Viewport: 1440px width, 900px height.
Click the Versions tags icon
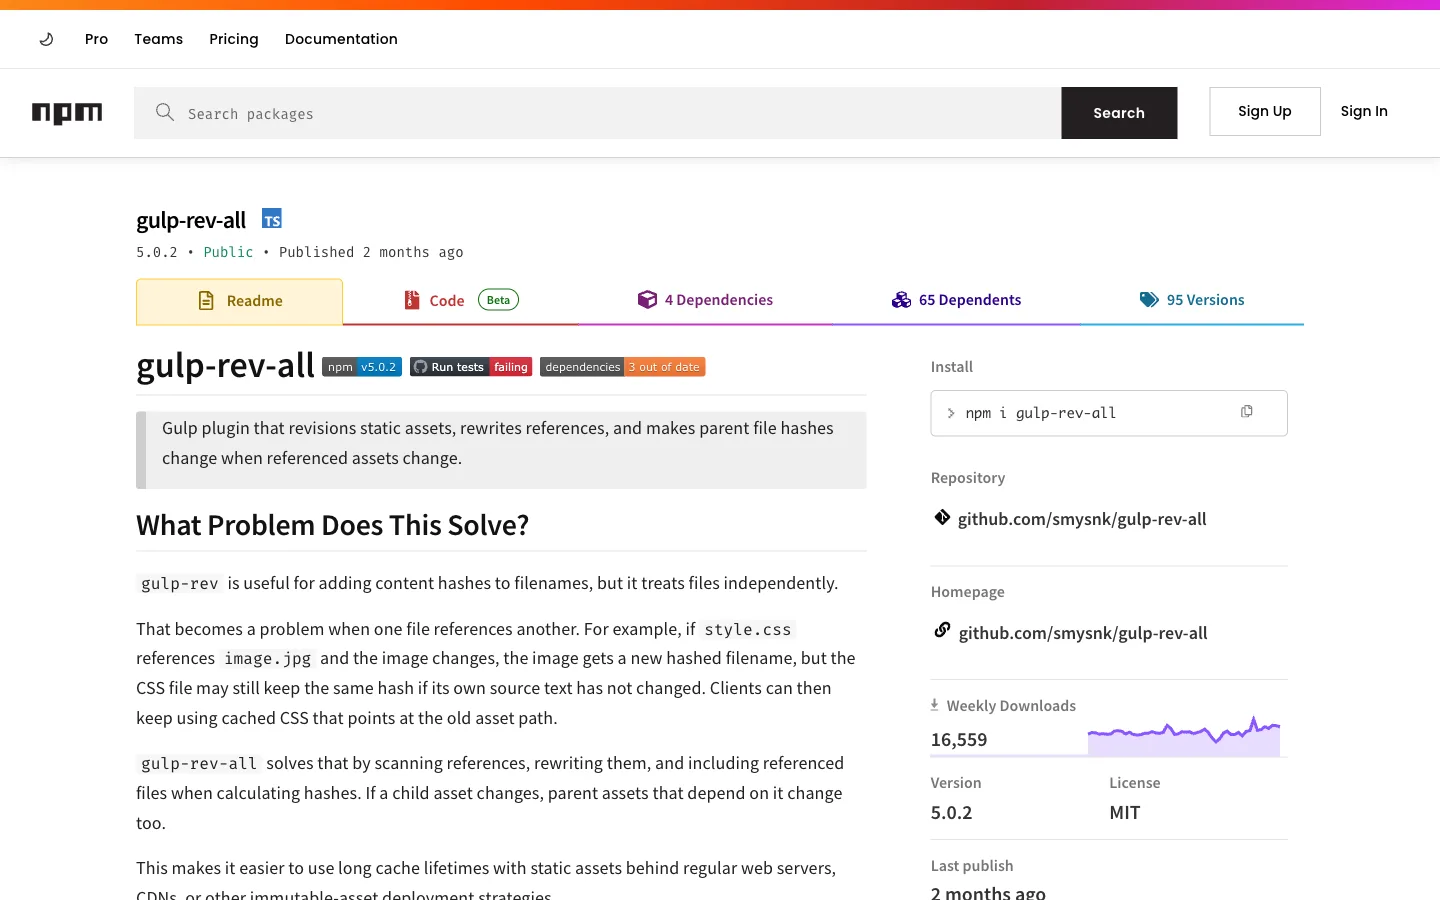click(1149, 300)
